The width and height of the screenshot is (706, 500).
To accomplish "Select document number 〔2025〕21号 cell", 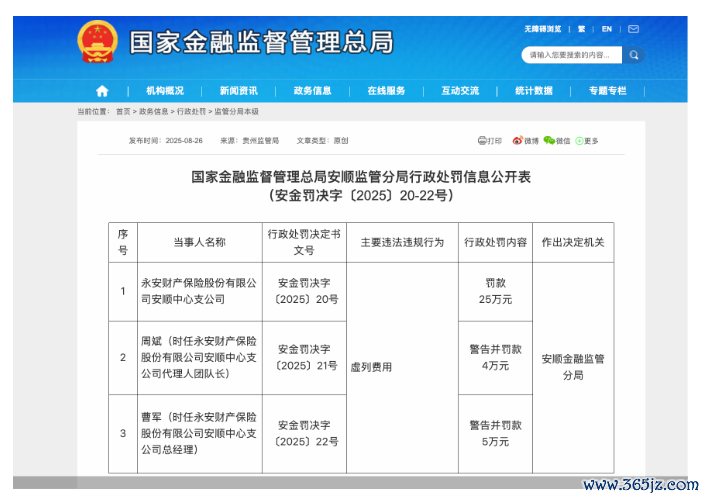I will click(x=304, y=358).
